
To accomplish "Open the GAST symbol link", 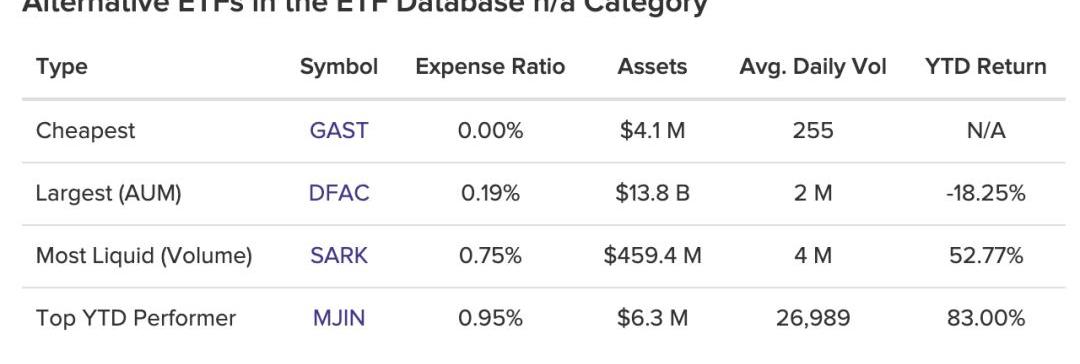I will [x=339, y=130].
